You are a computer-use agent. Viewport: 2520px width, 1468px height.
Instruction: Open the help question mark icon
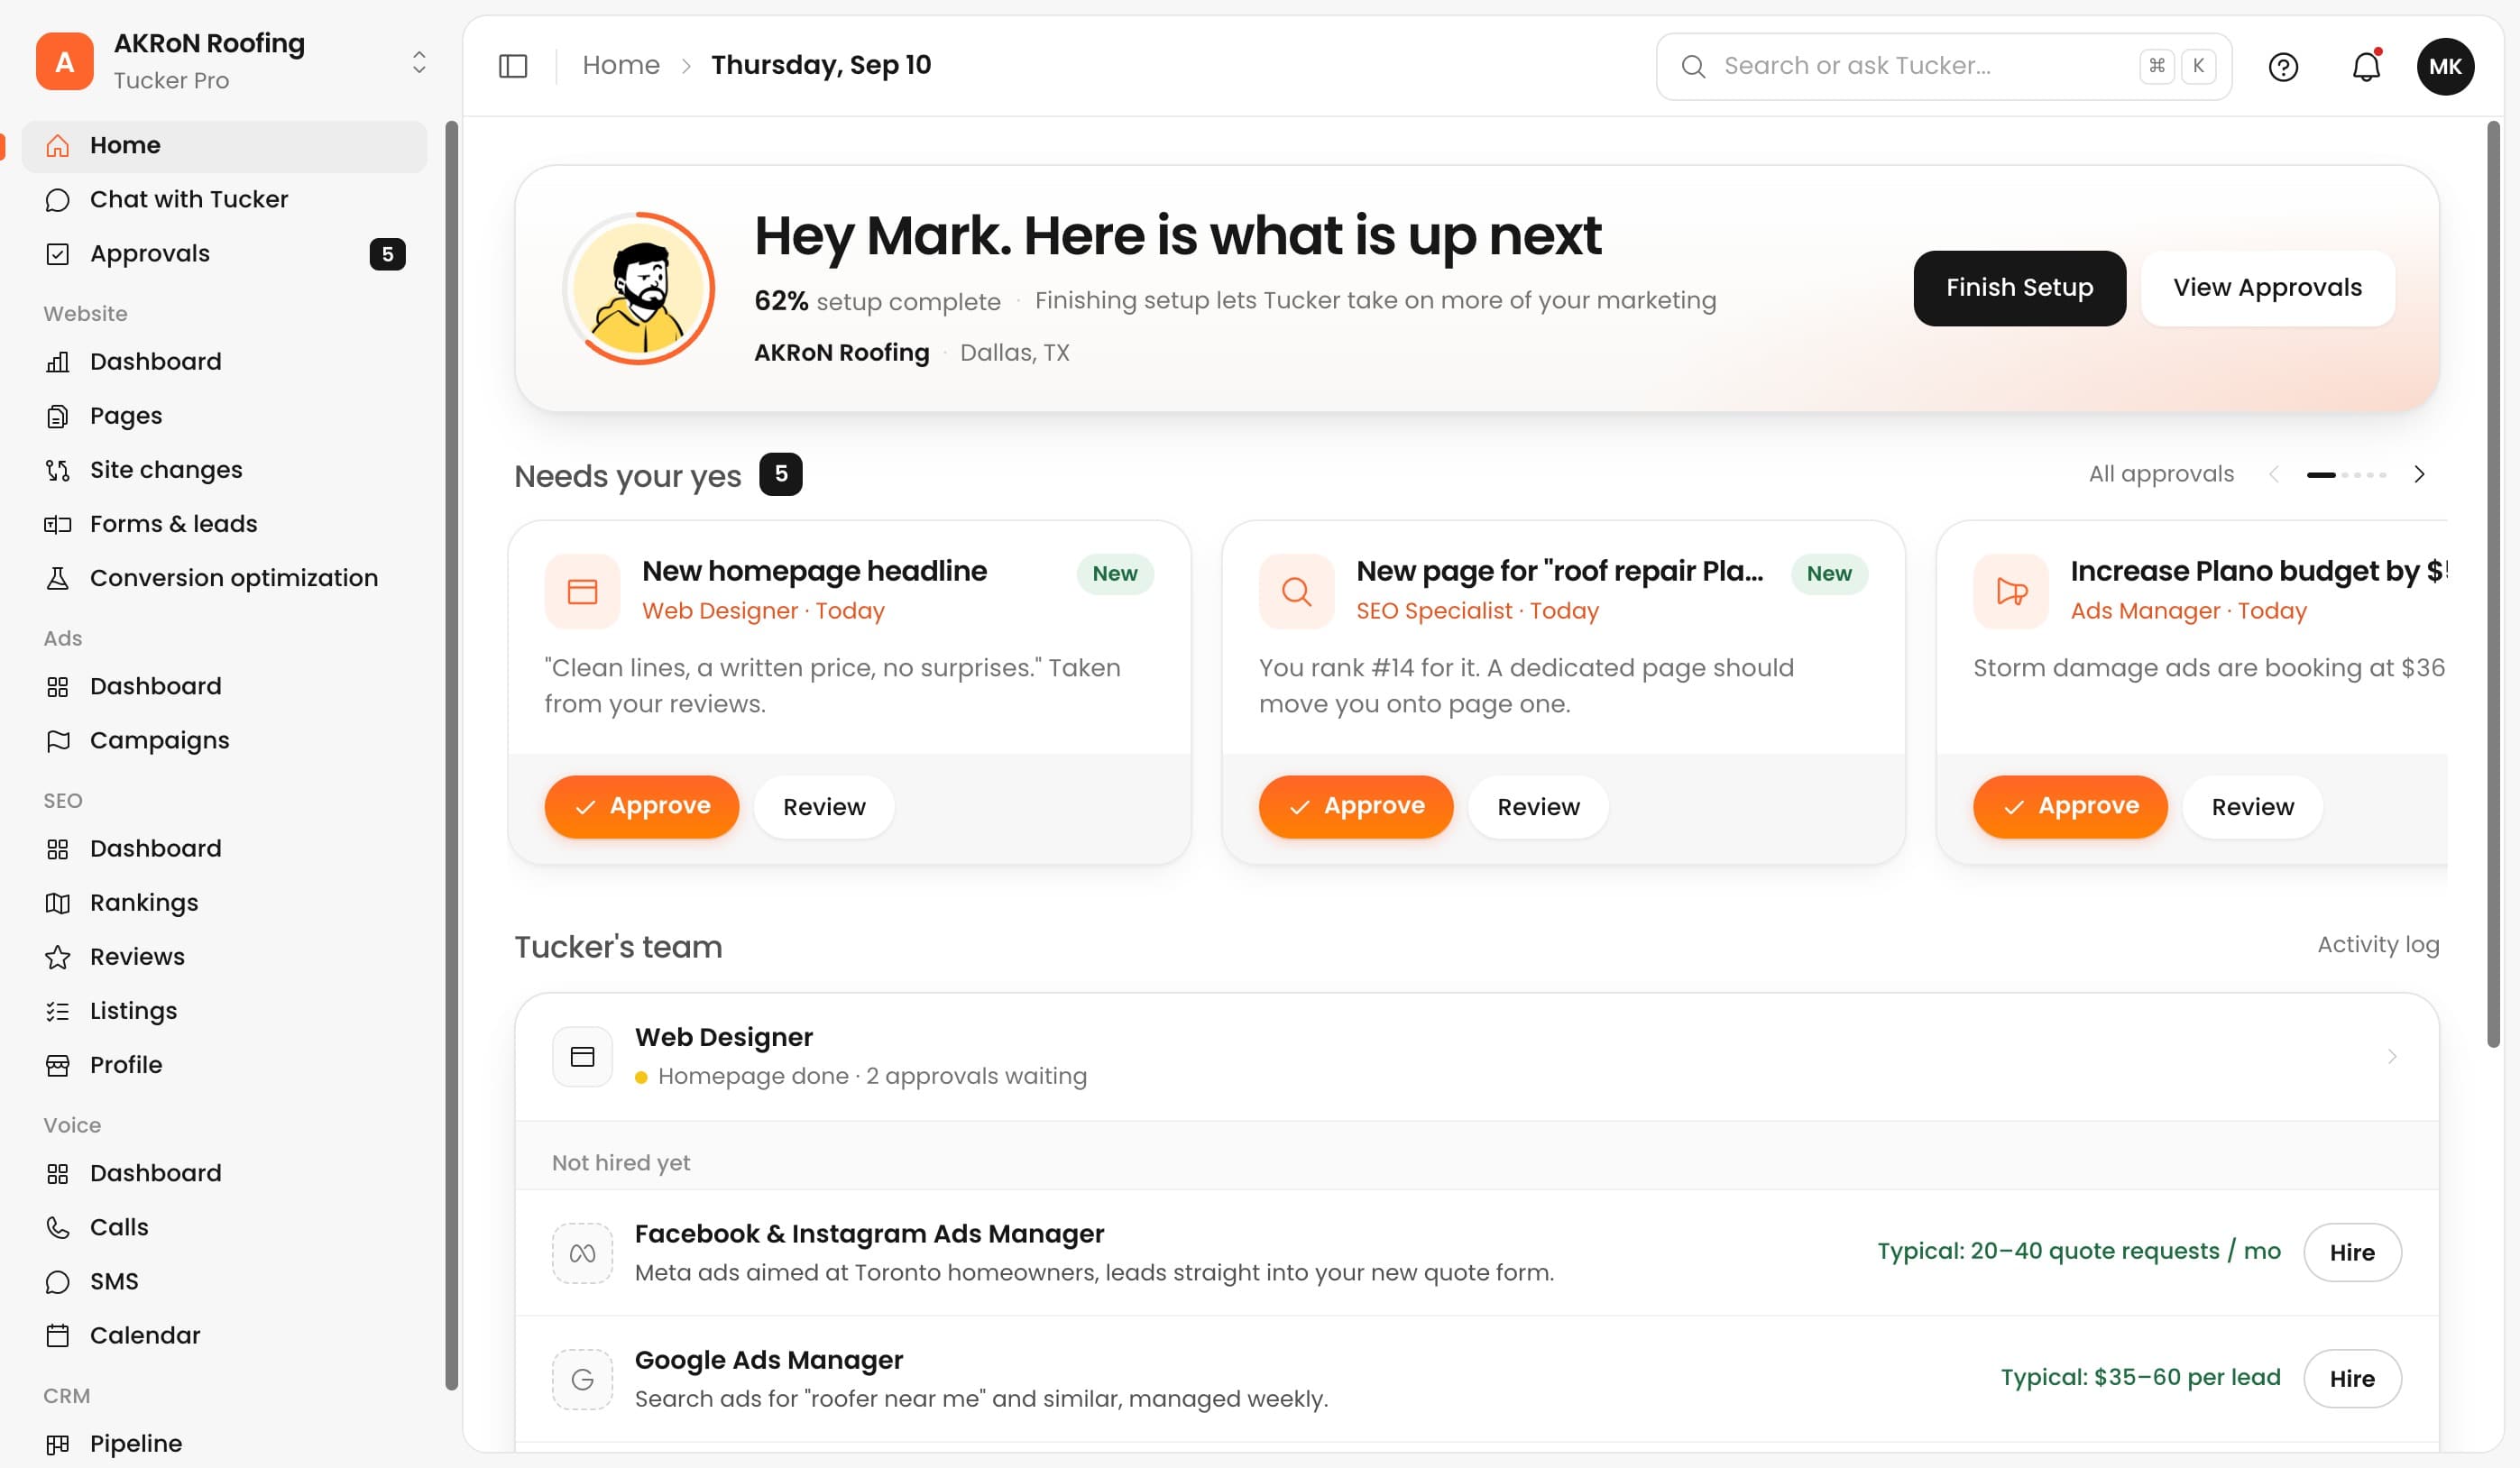(2283, 67)
